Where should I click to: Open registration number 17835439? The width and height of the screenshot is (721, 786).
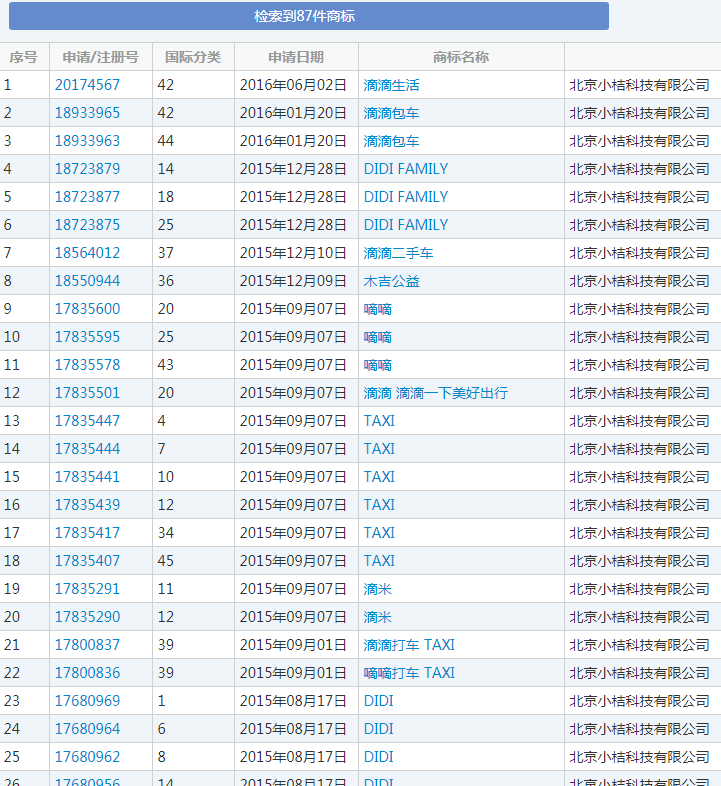coord(87,505)
